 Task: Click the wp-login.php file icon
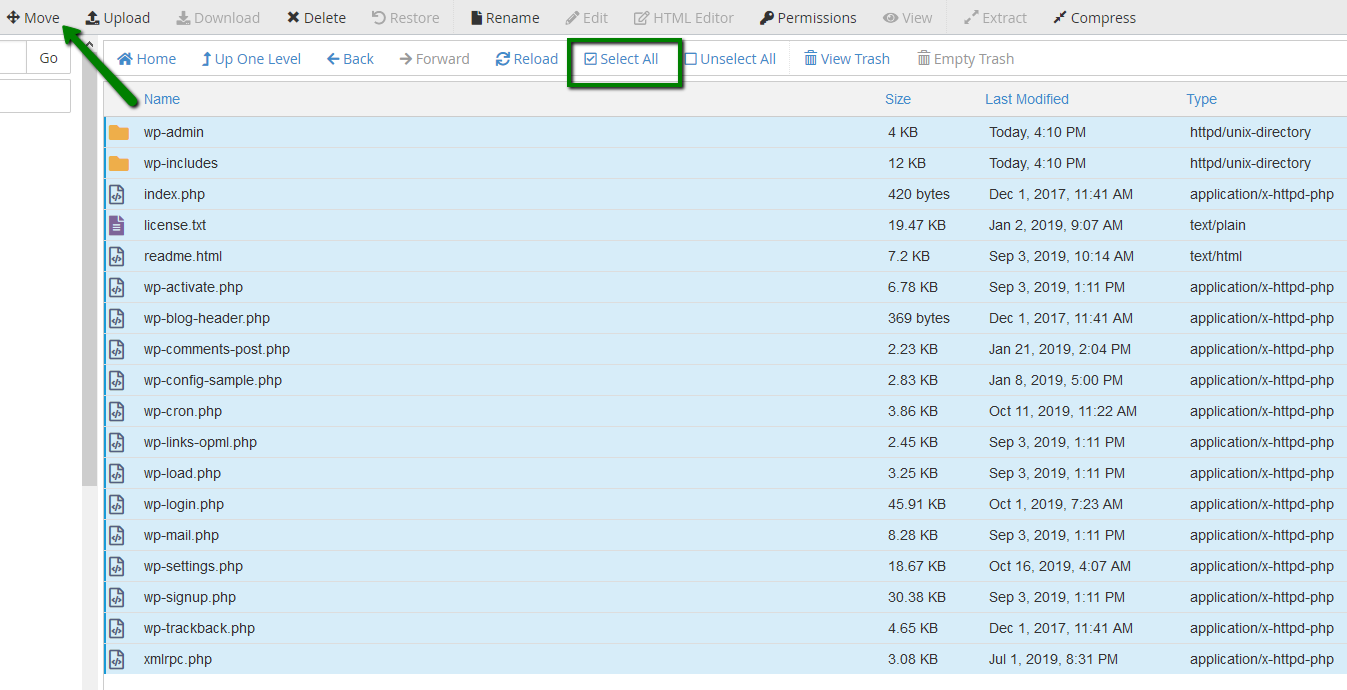(117, 504)
